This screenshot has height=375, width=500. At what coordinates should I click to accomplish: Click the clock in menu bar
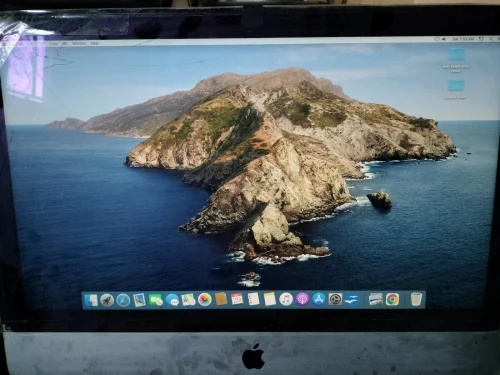click(x=463, y=39)
